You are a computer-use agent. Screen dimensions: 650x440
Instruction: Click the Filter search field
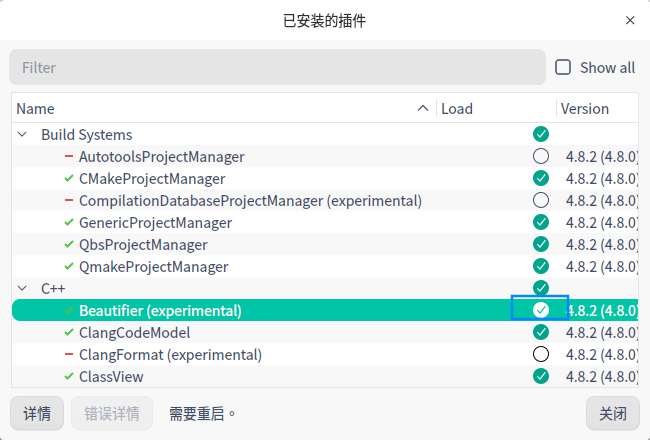tap(278, 67)
